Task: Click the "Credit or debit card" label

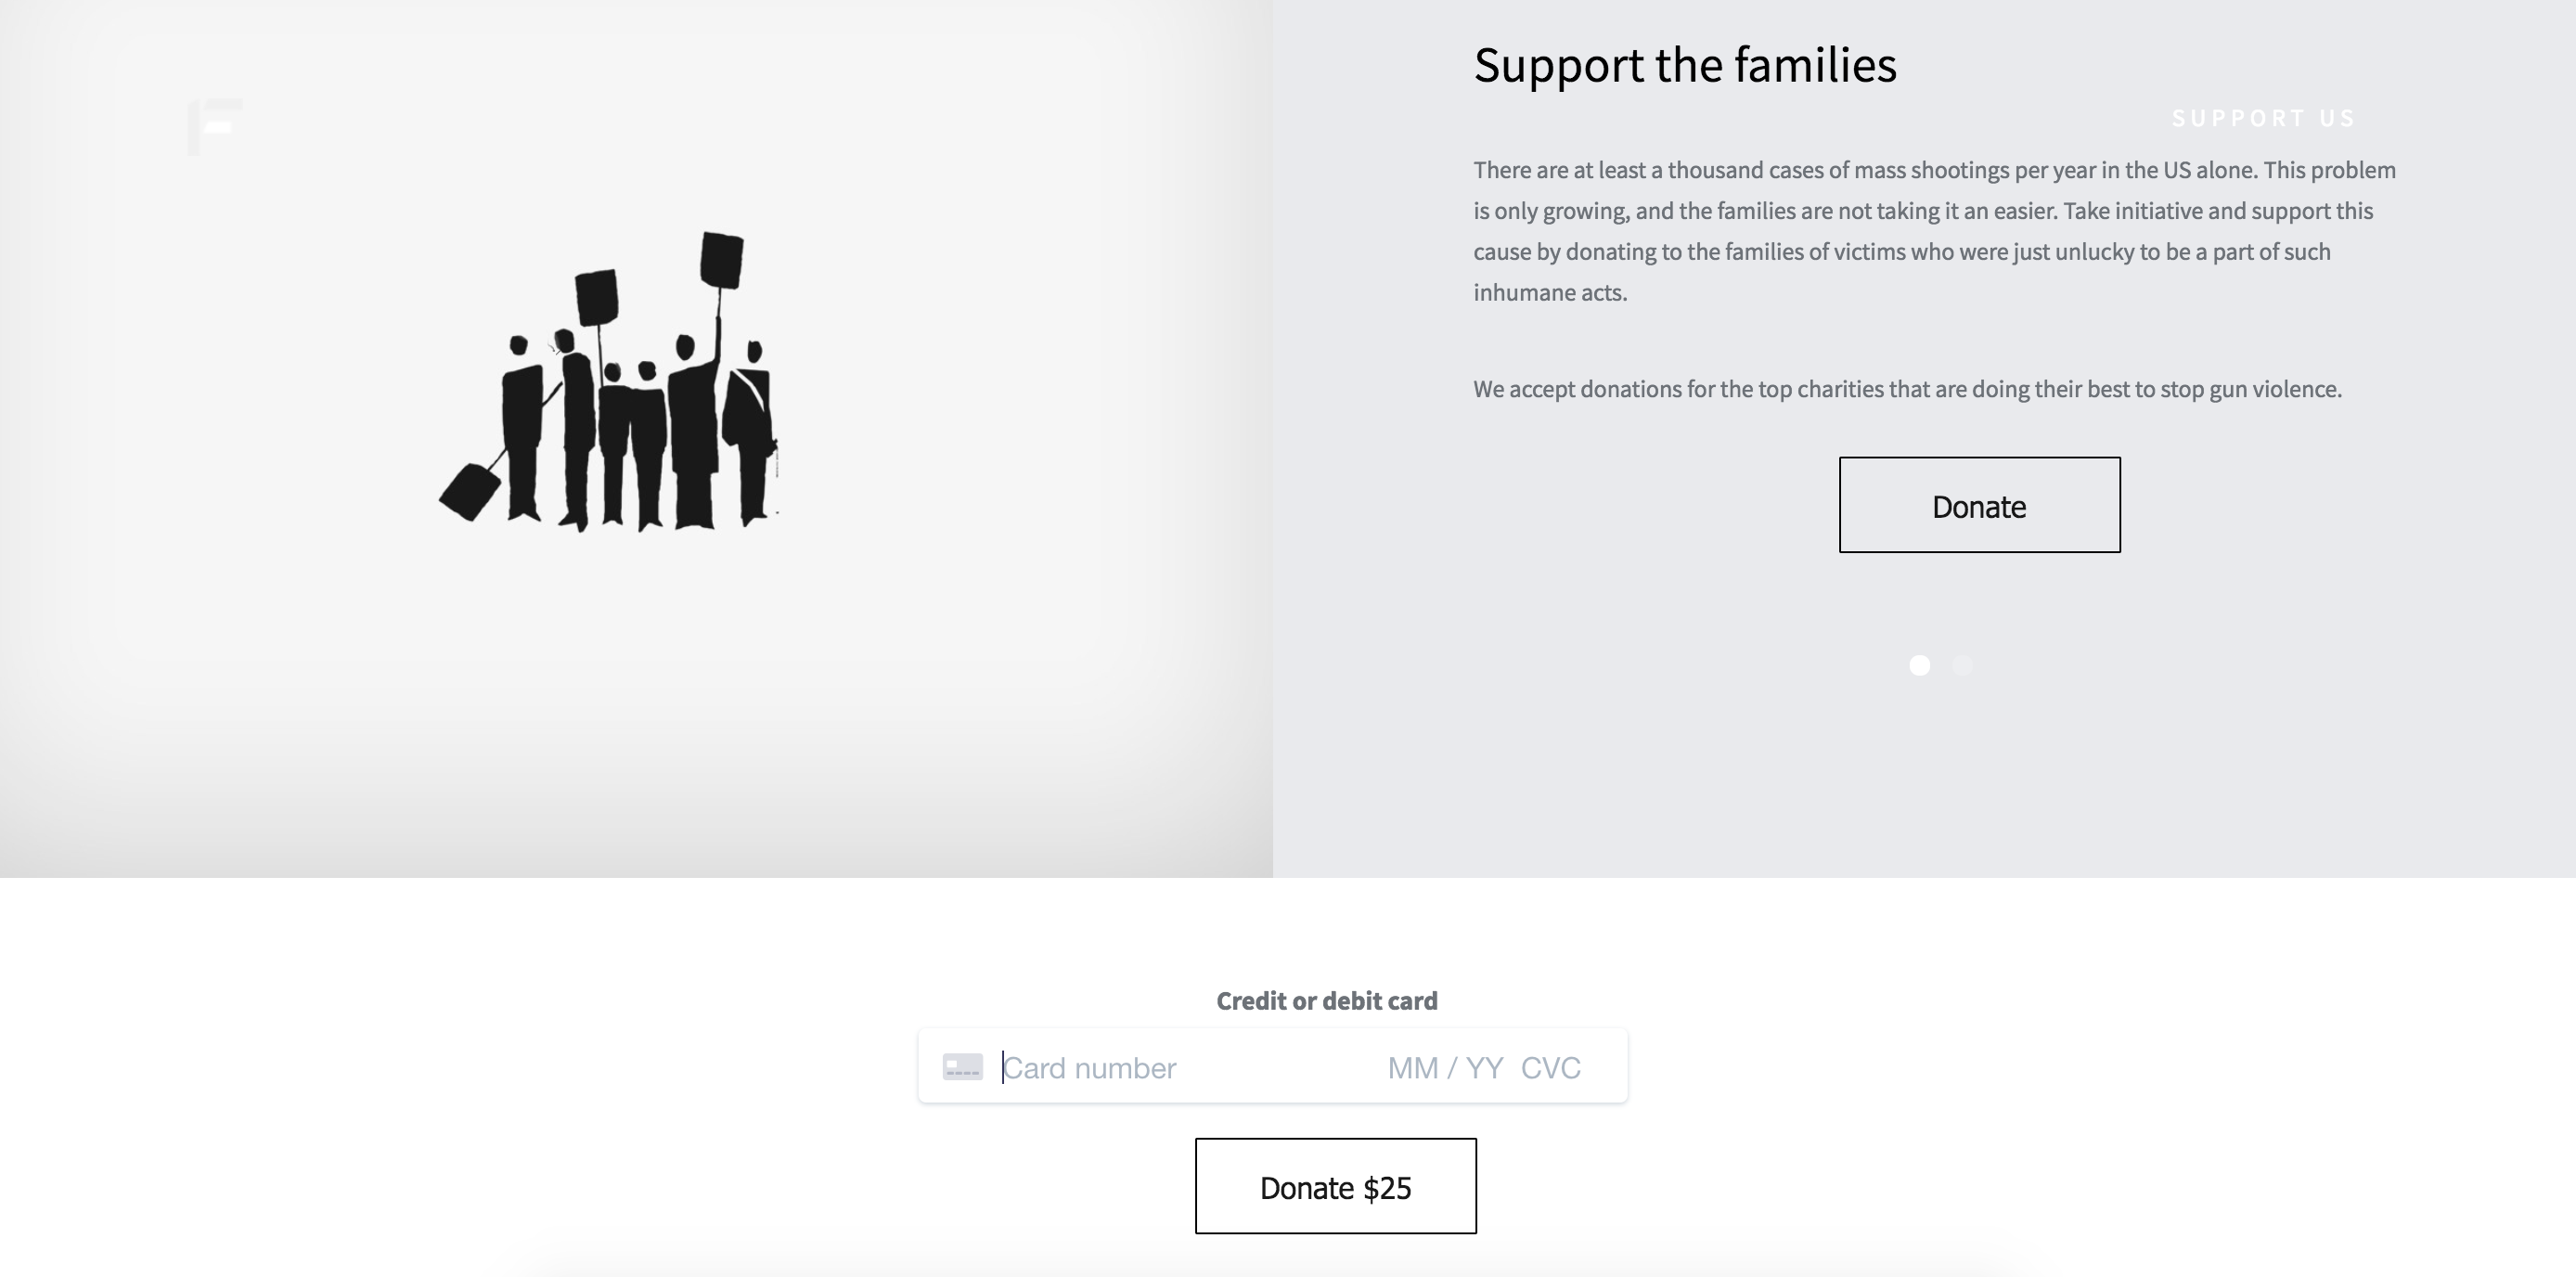Action: click(1326, 1001)
